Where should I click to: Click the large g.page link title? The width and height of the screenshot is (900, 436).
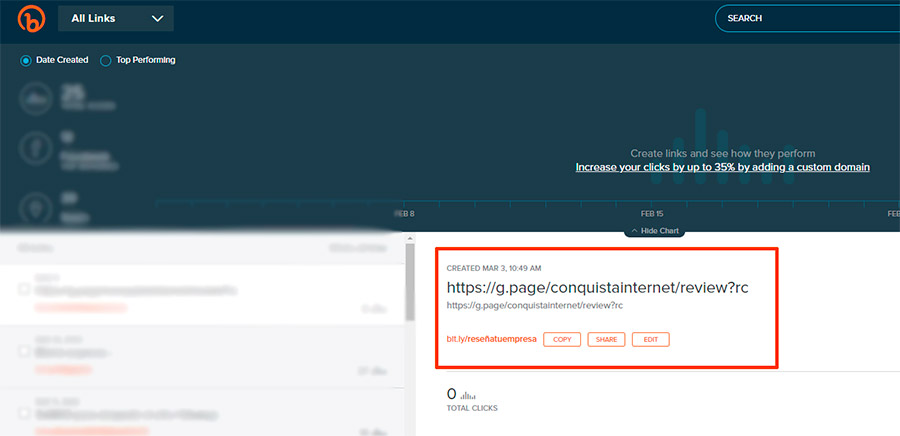(598, 287)
